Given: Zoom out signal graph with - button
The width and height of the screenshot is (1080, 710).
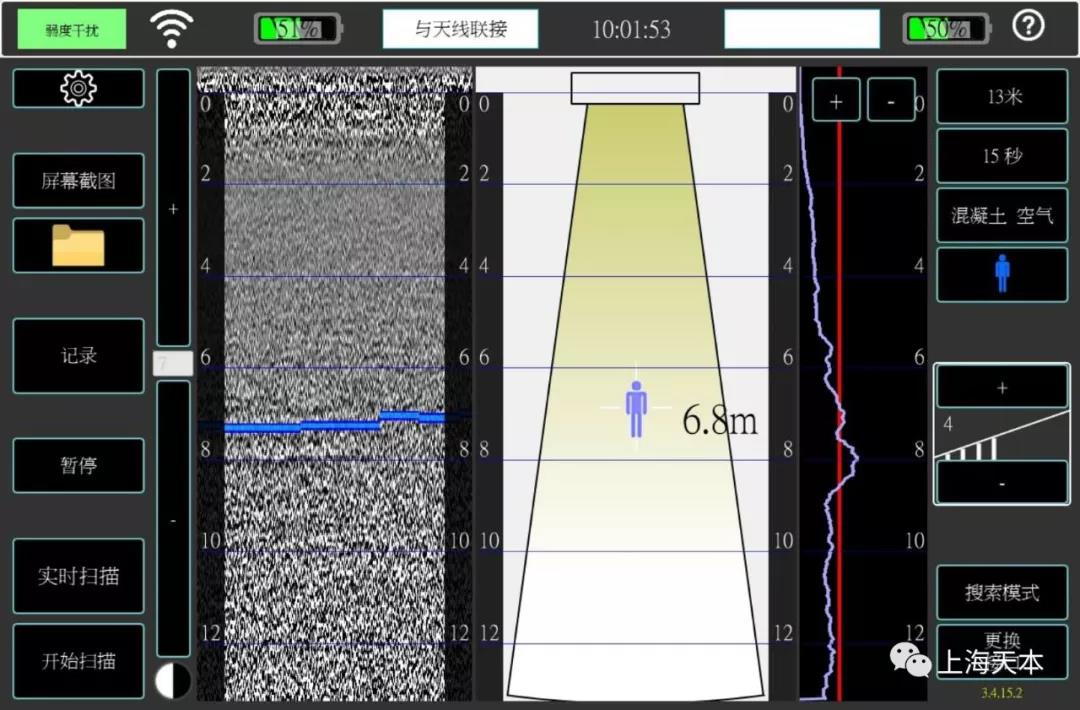Looking at the screenshot, I should 891,101.
